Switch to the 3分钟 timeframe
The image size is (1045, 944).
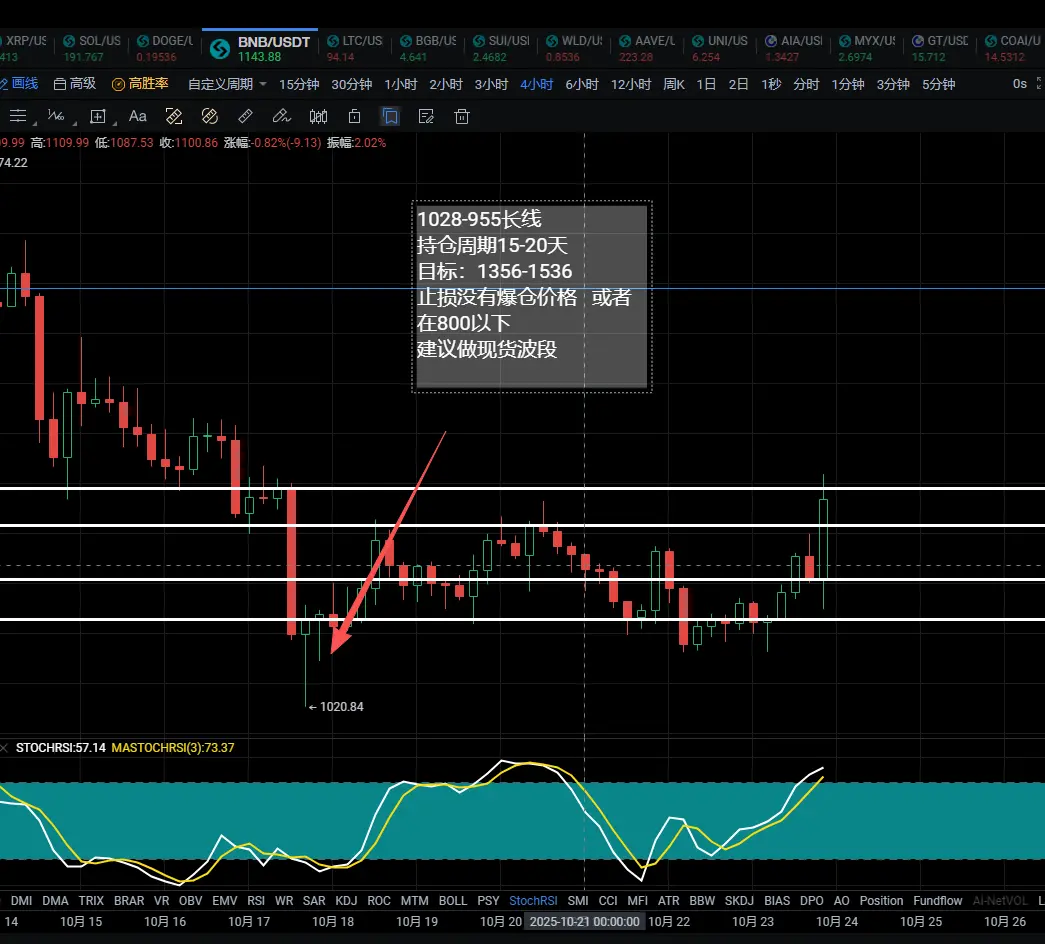tap(893, 84)
